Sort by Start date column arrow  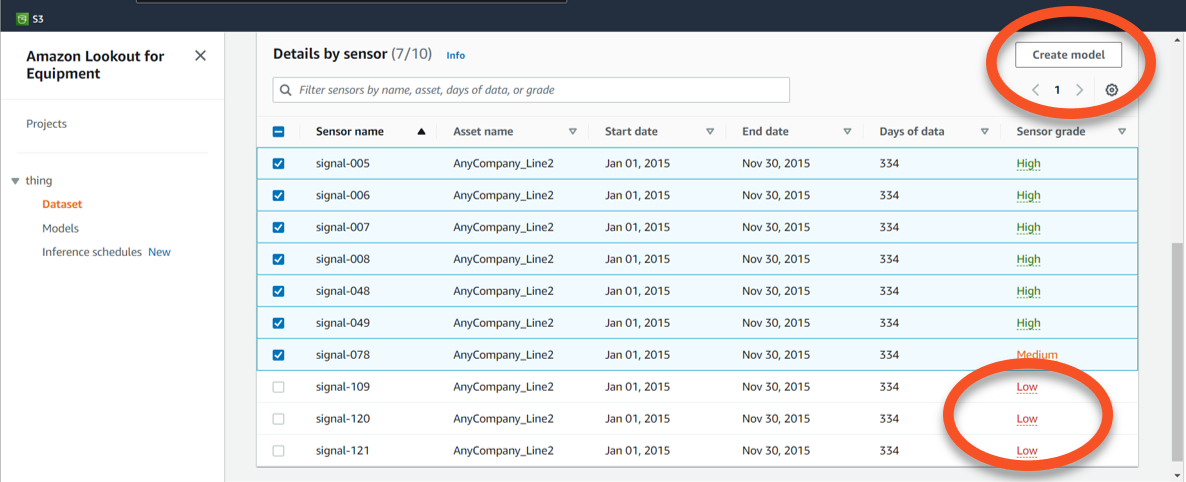(x=709, y=132)
